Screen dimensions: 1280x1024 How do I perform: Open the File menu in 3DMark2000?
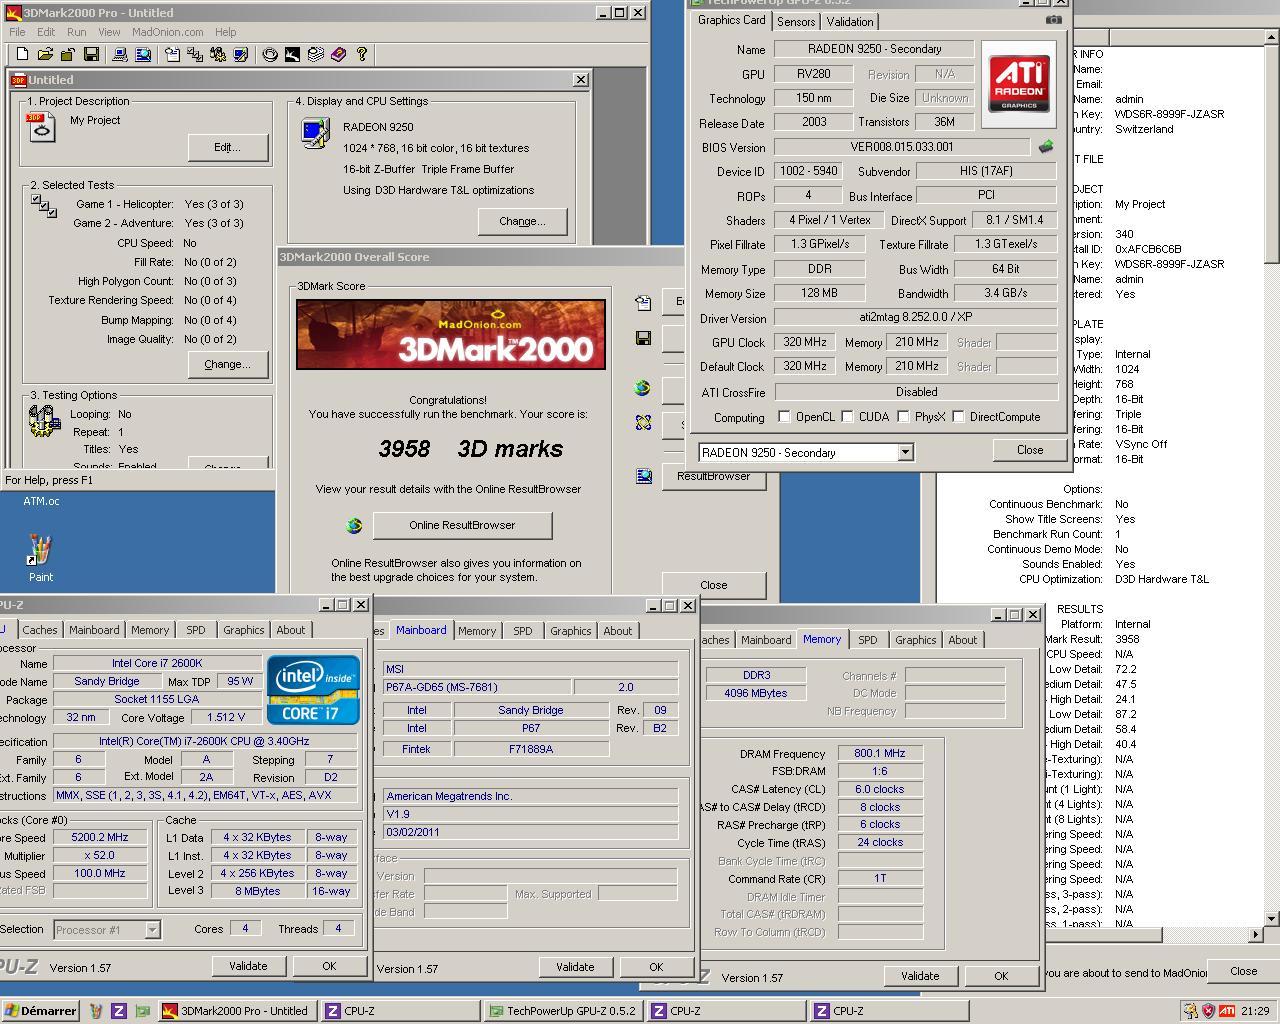(17, 32)
